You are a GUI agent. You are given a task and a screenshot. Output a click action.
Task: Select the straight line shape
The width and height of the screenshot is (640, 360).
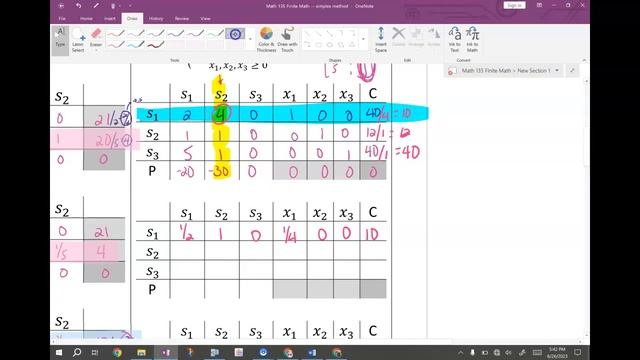point(307,34)
